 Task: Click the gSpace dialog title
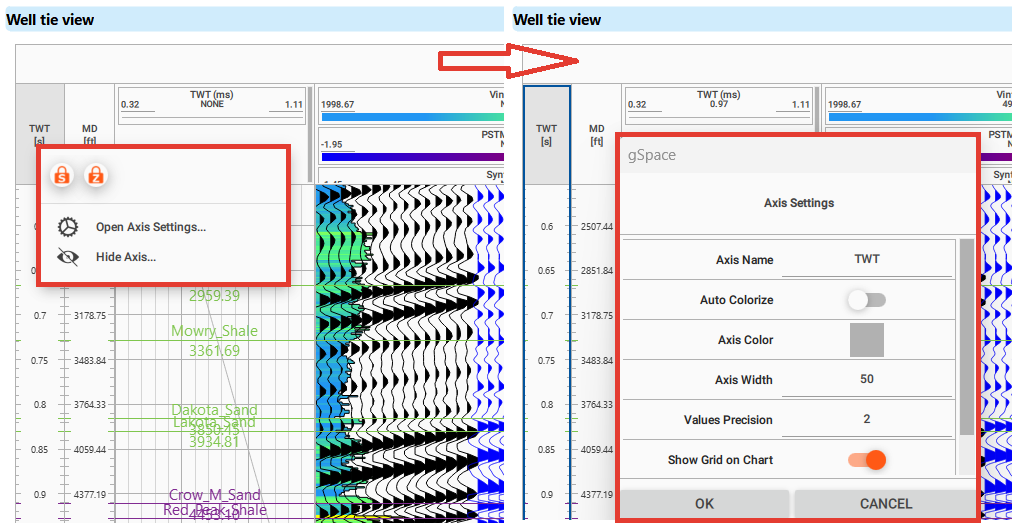tap(652, 156)
